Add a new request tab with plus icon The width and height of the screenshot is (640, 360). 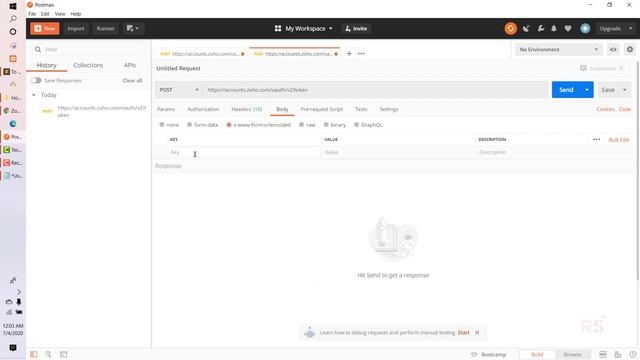(x=349, y=53)
